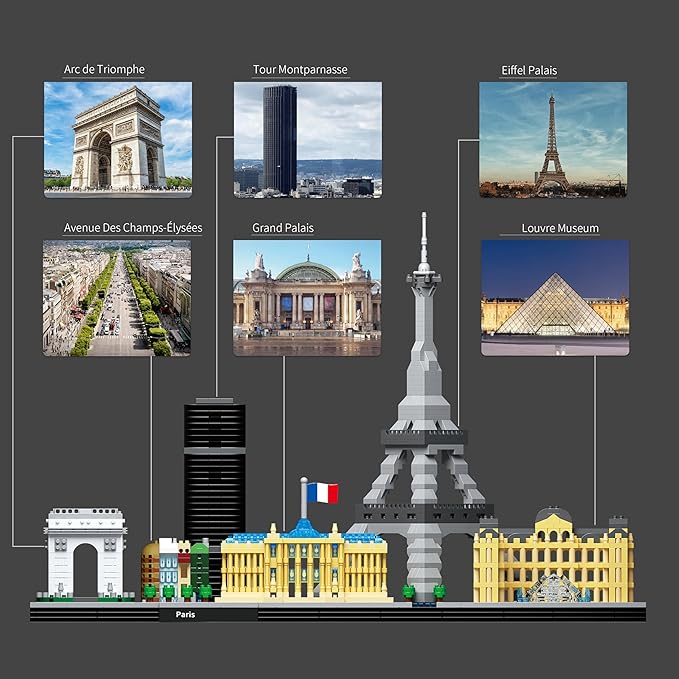Click the Avenue Des Champs-Élysées photo
679x679 pixels.
(x=117, y=297)
